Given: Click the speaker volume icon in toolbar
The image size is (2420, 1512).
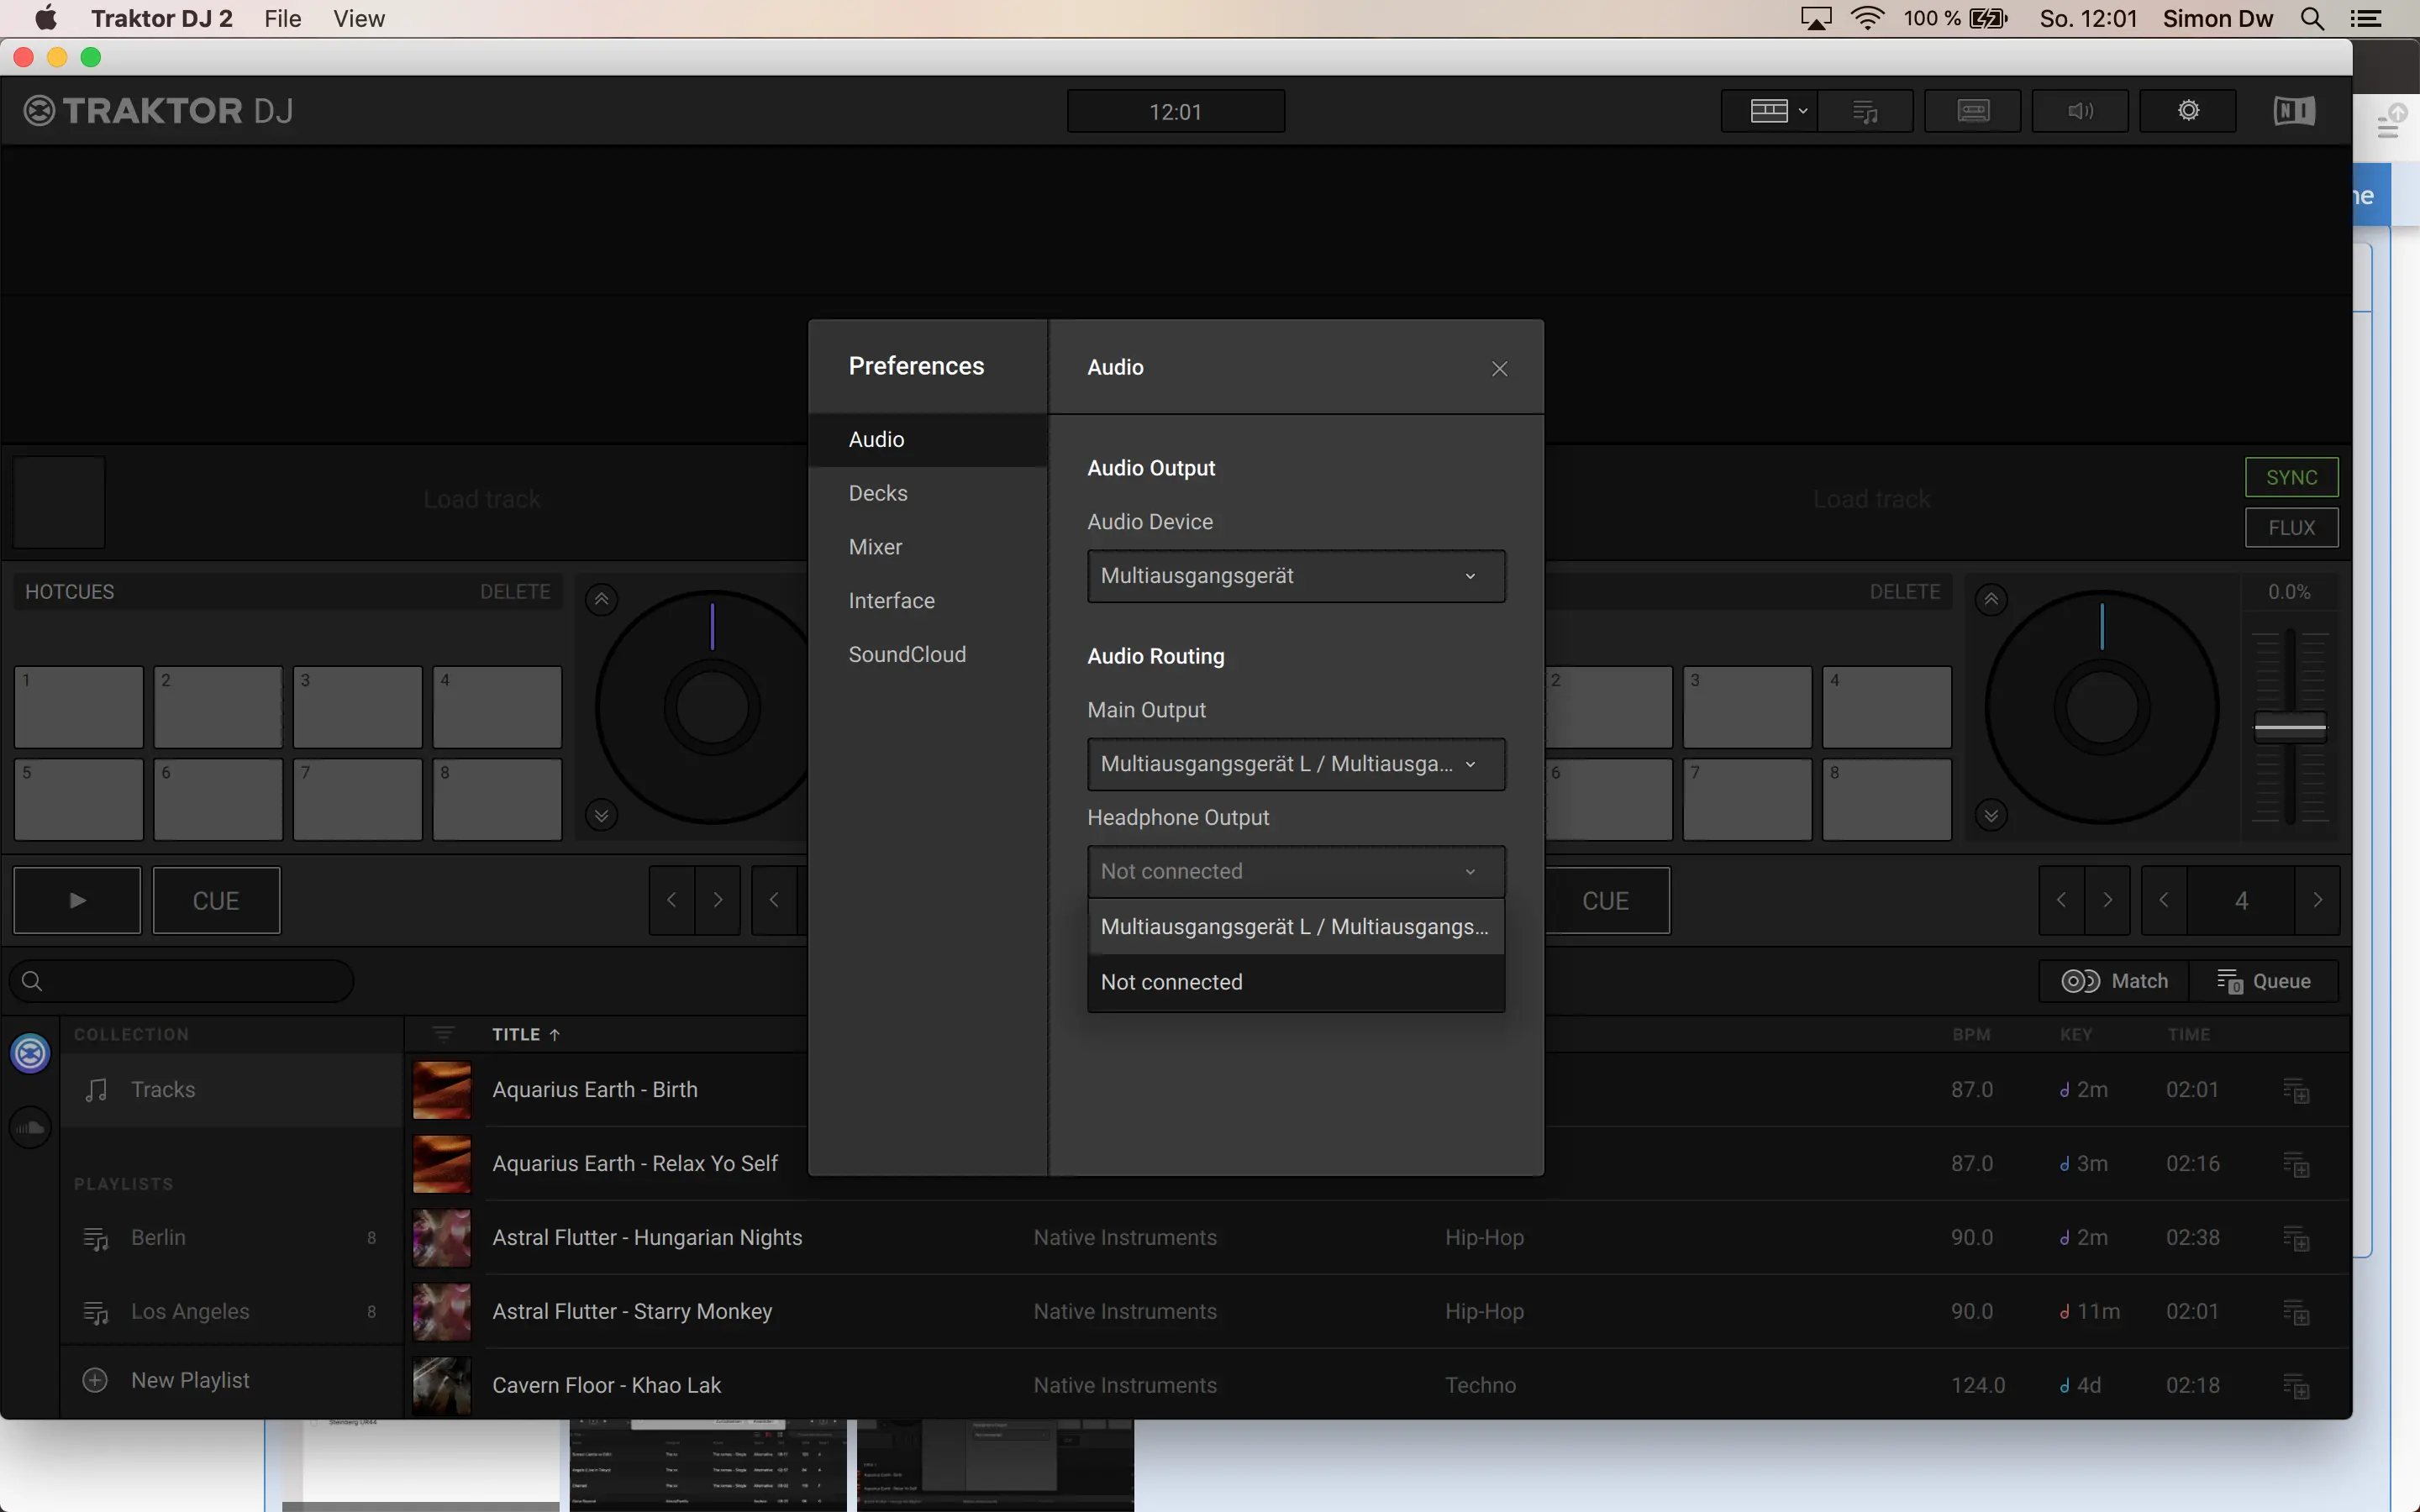Looking at the screenshot, I should [2080, 111].
